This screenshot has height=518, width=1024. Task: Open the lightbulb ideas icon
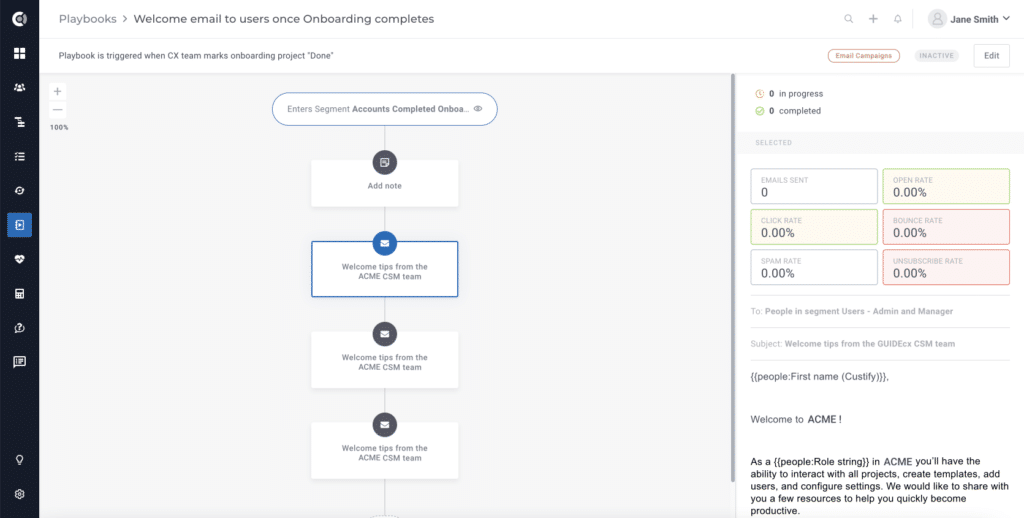click(x=20, y=460)
